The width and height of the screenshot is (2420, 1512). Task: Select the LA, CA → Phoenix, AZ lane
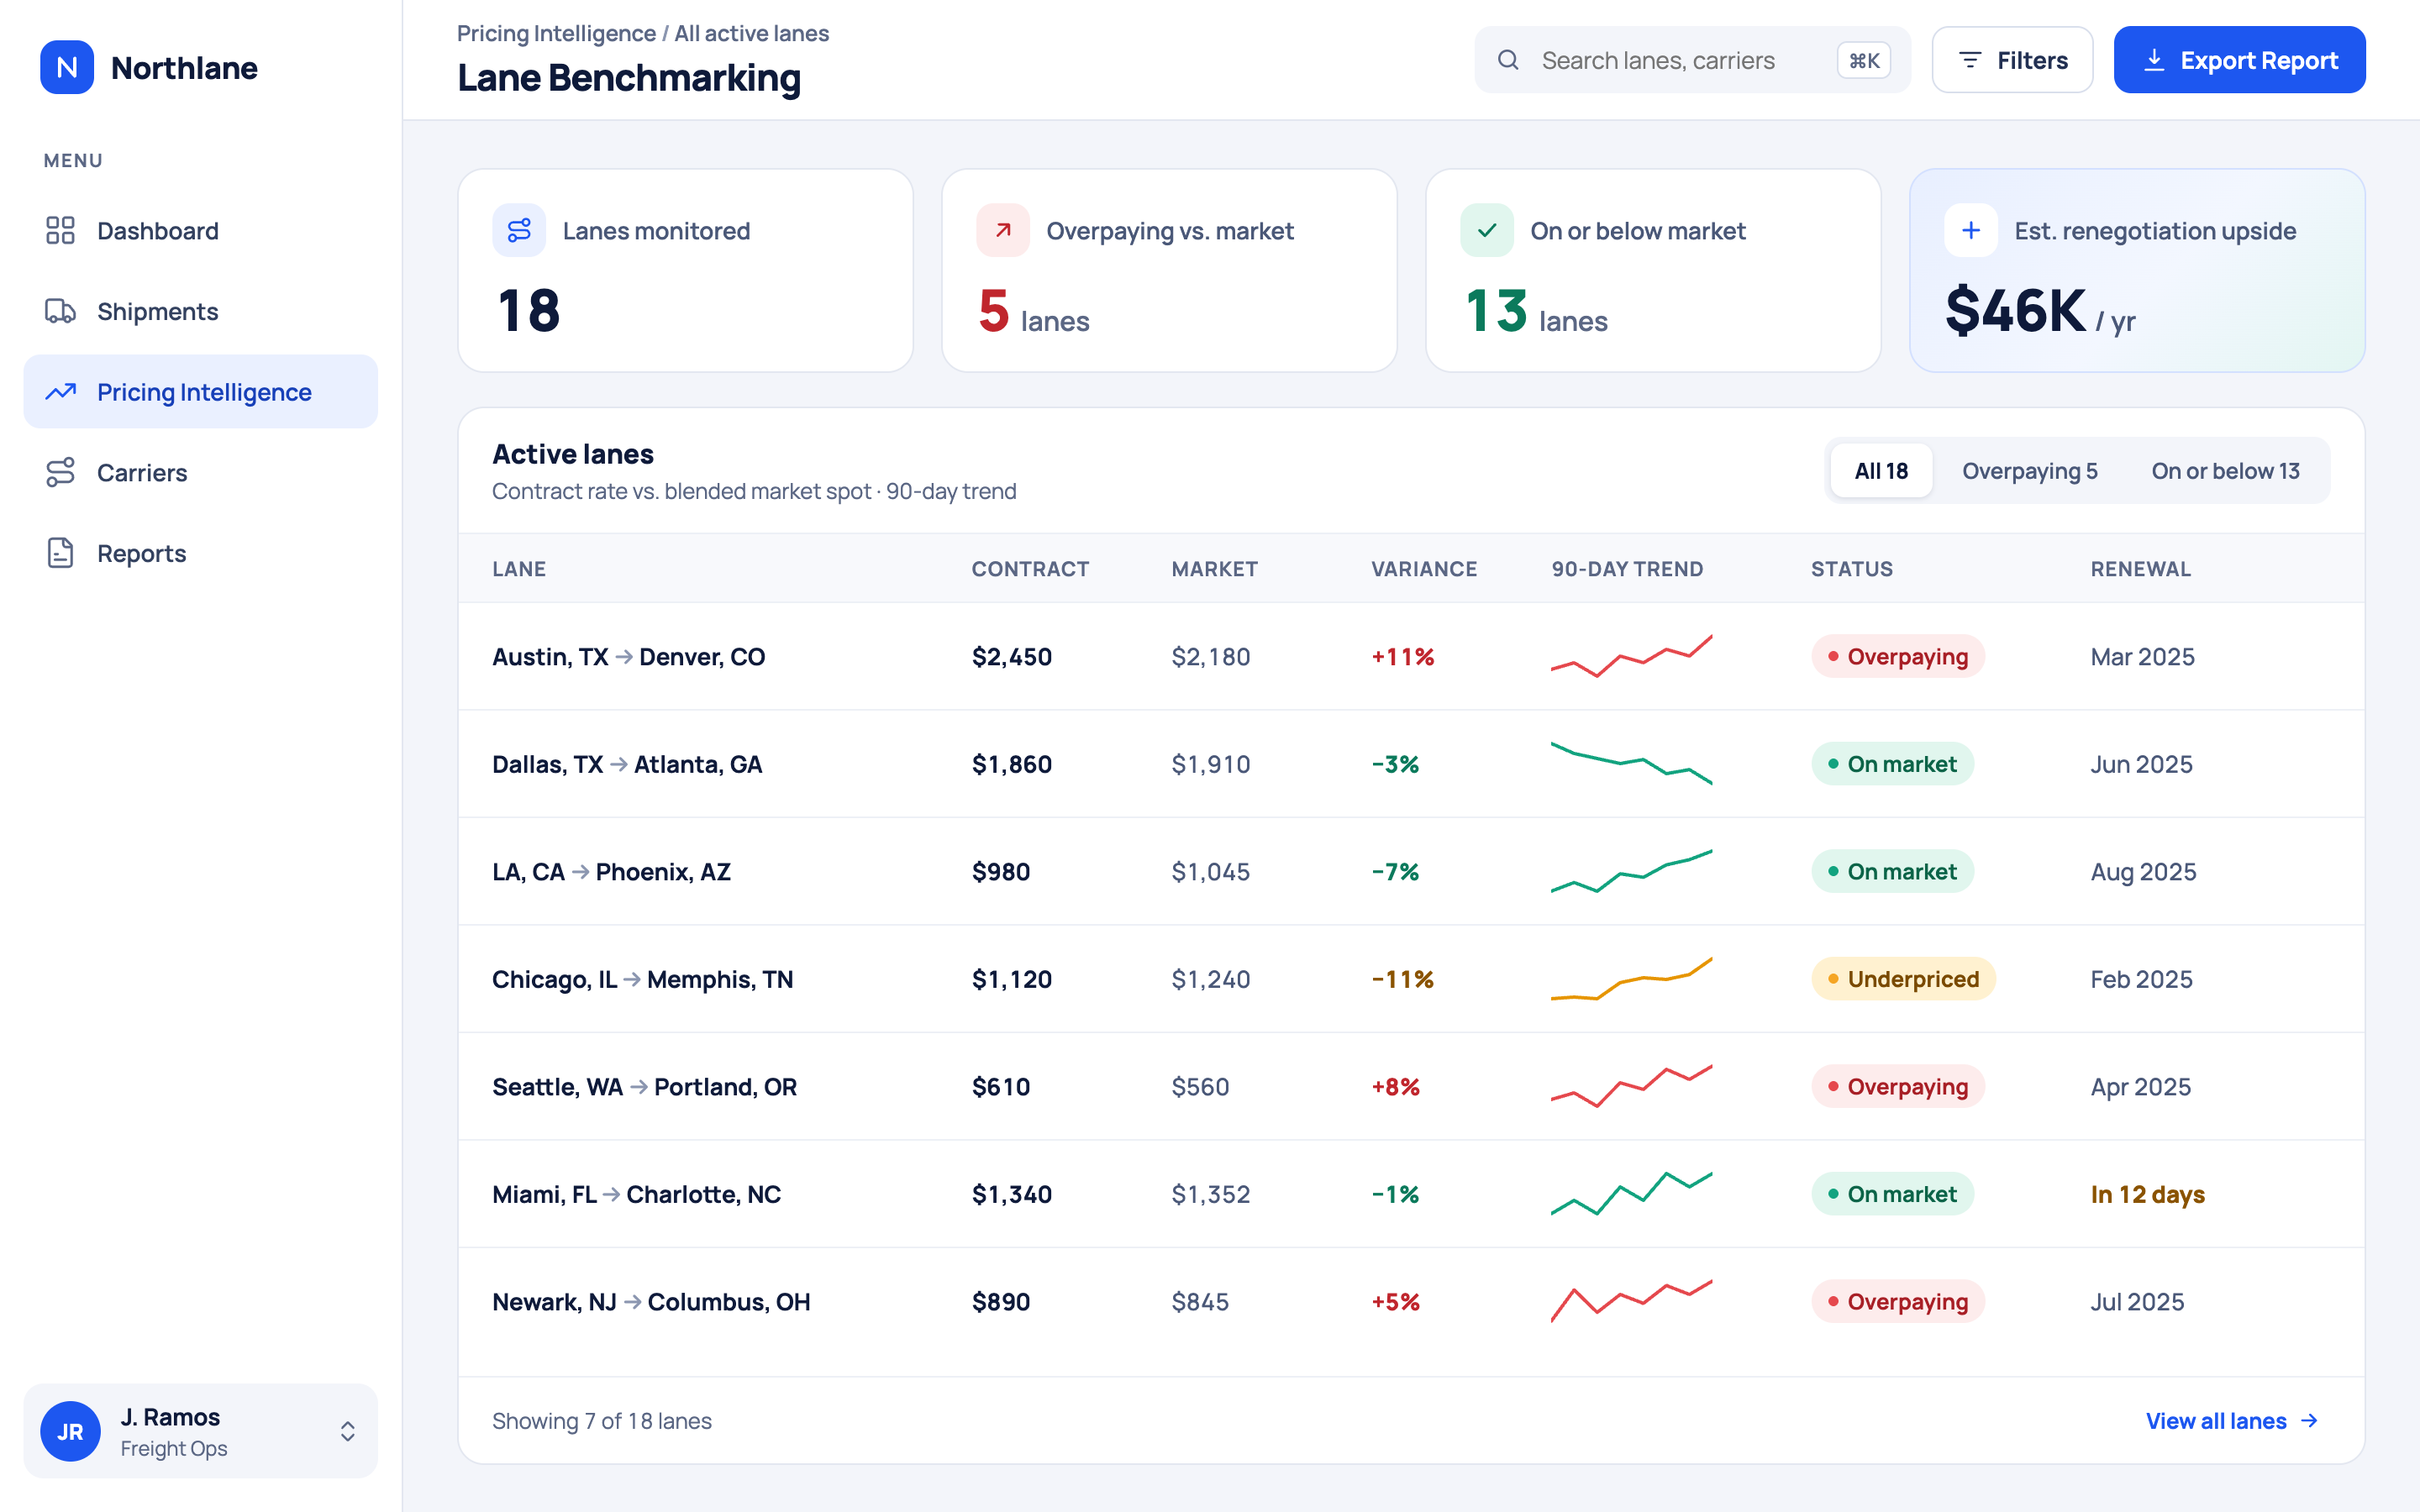(x=1411, y=871)
